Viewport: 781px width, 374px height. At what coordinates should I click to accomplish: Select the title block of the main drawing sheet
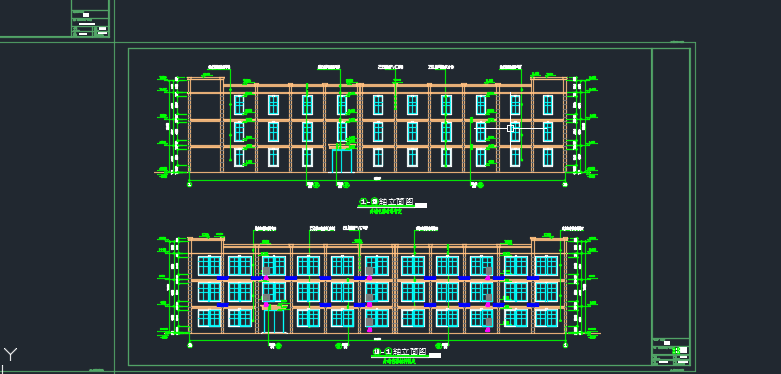click(670, 352)
